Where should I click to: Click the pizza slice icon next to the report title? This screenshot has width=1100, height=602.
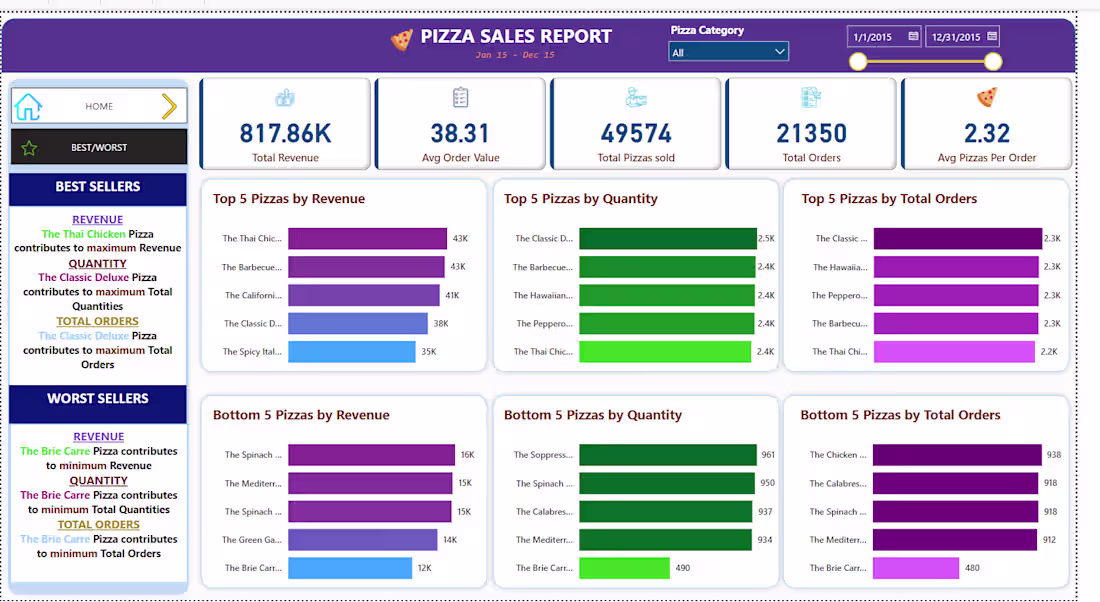pos(398,37)
